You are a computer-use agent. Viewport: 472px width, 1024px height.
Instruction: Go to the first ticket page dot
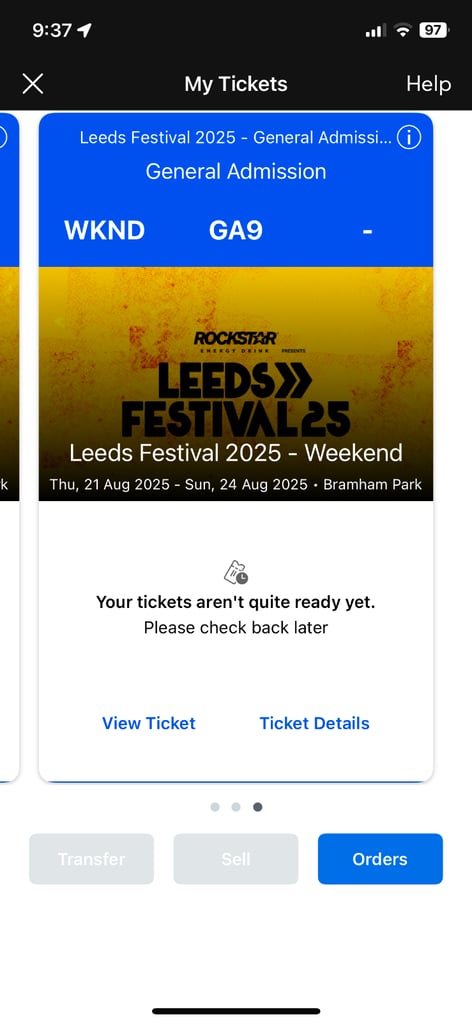pos(215,807)
